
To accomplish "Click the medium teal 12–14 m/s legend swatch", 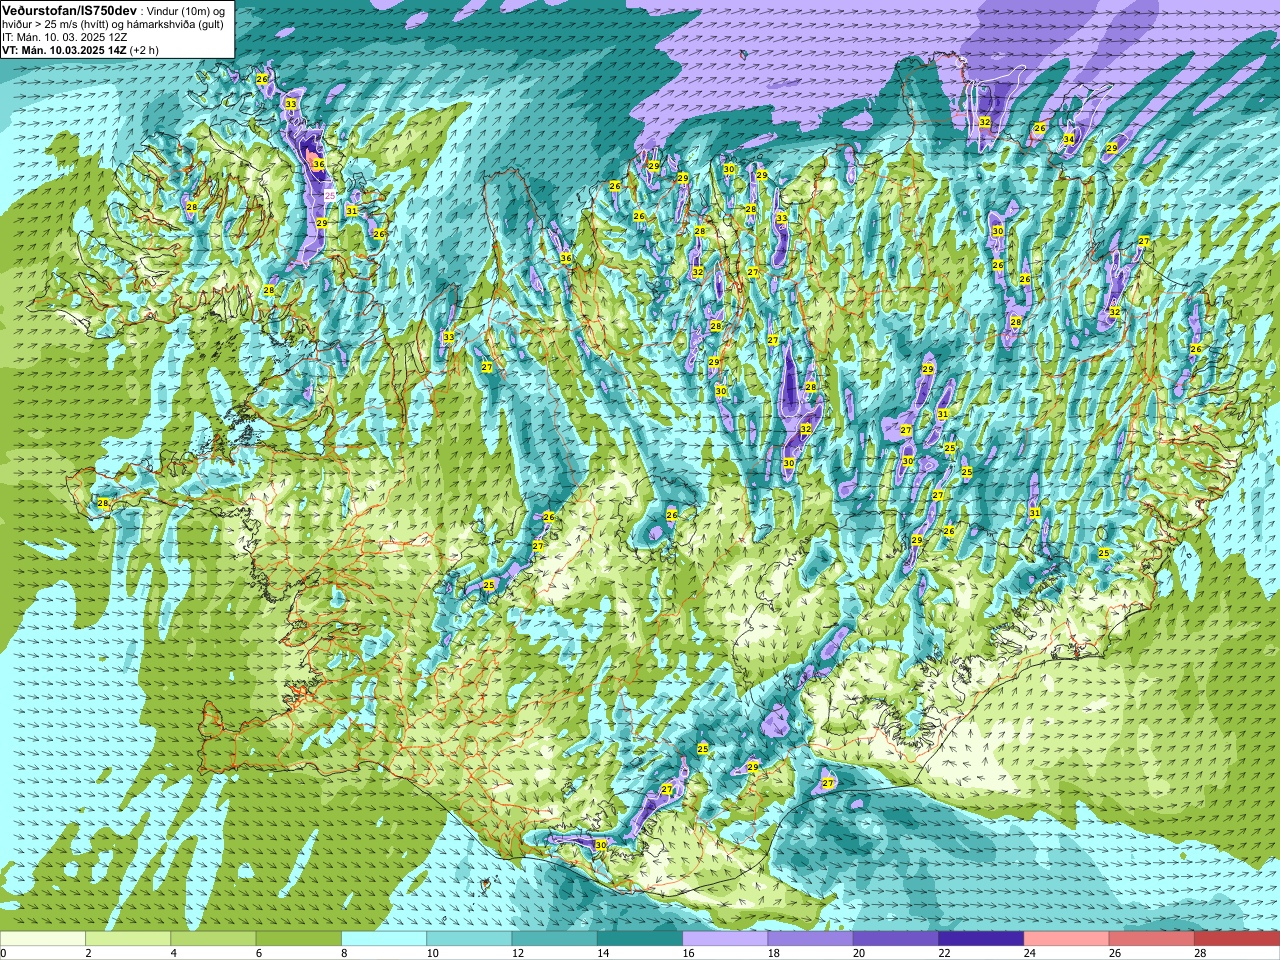I will 555,939.
